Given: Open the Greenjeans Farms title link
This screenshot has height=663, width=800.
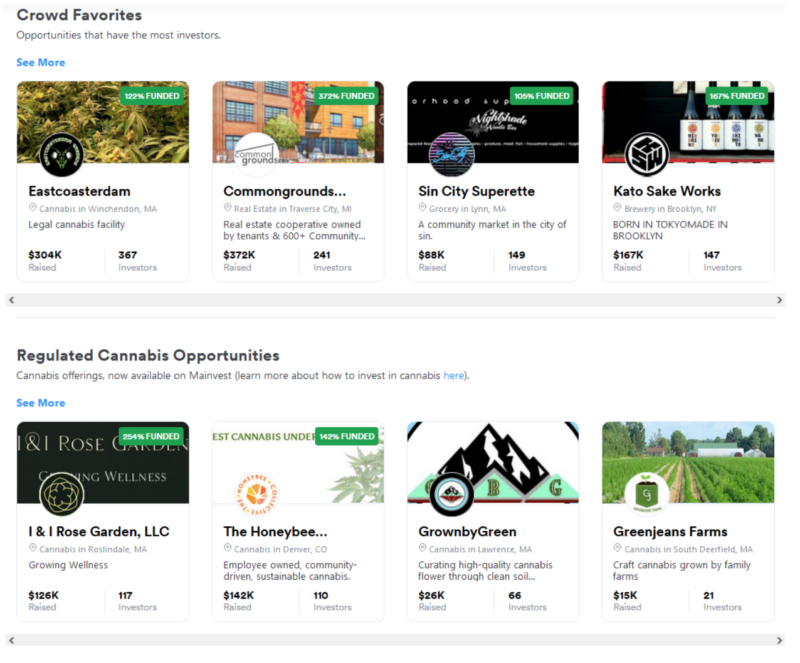Looking at the screenshot, I should tap(670, 532).
